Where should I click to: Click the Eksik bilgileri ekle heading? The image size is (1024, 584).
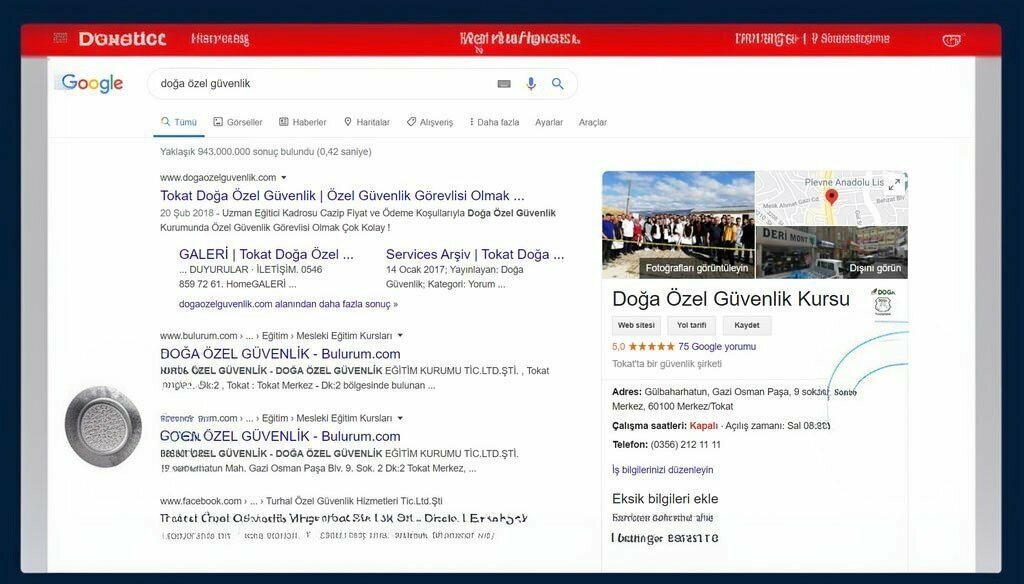(665, 498)
